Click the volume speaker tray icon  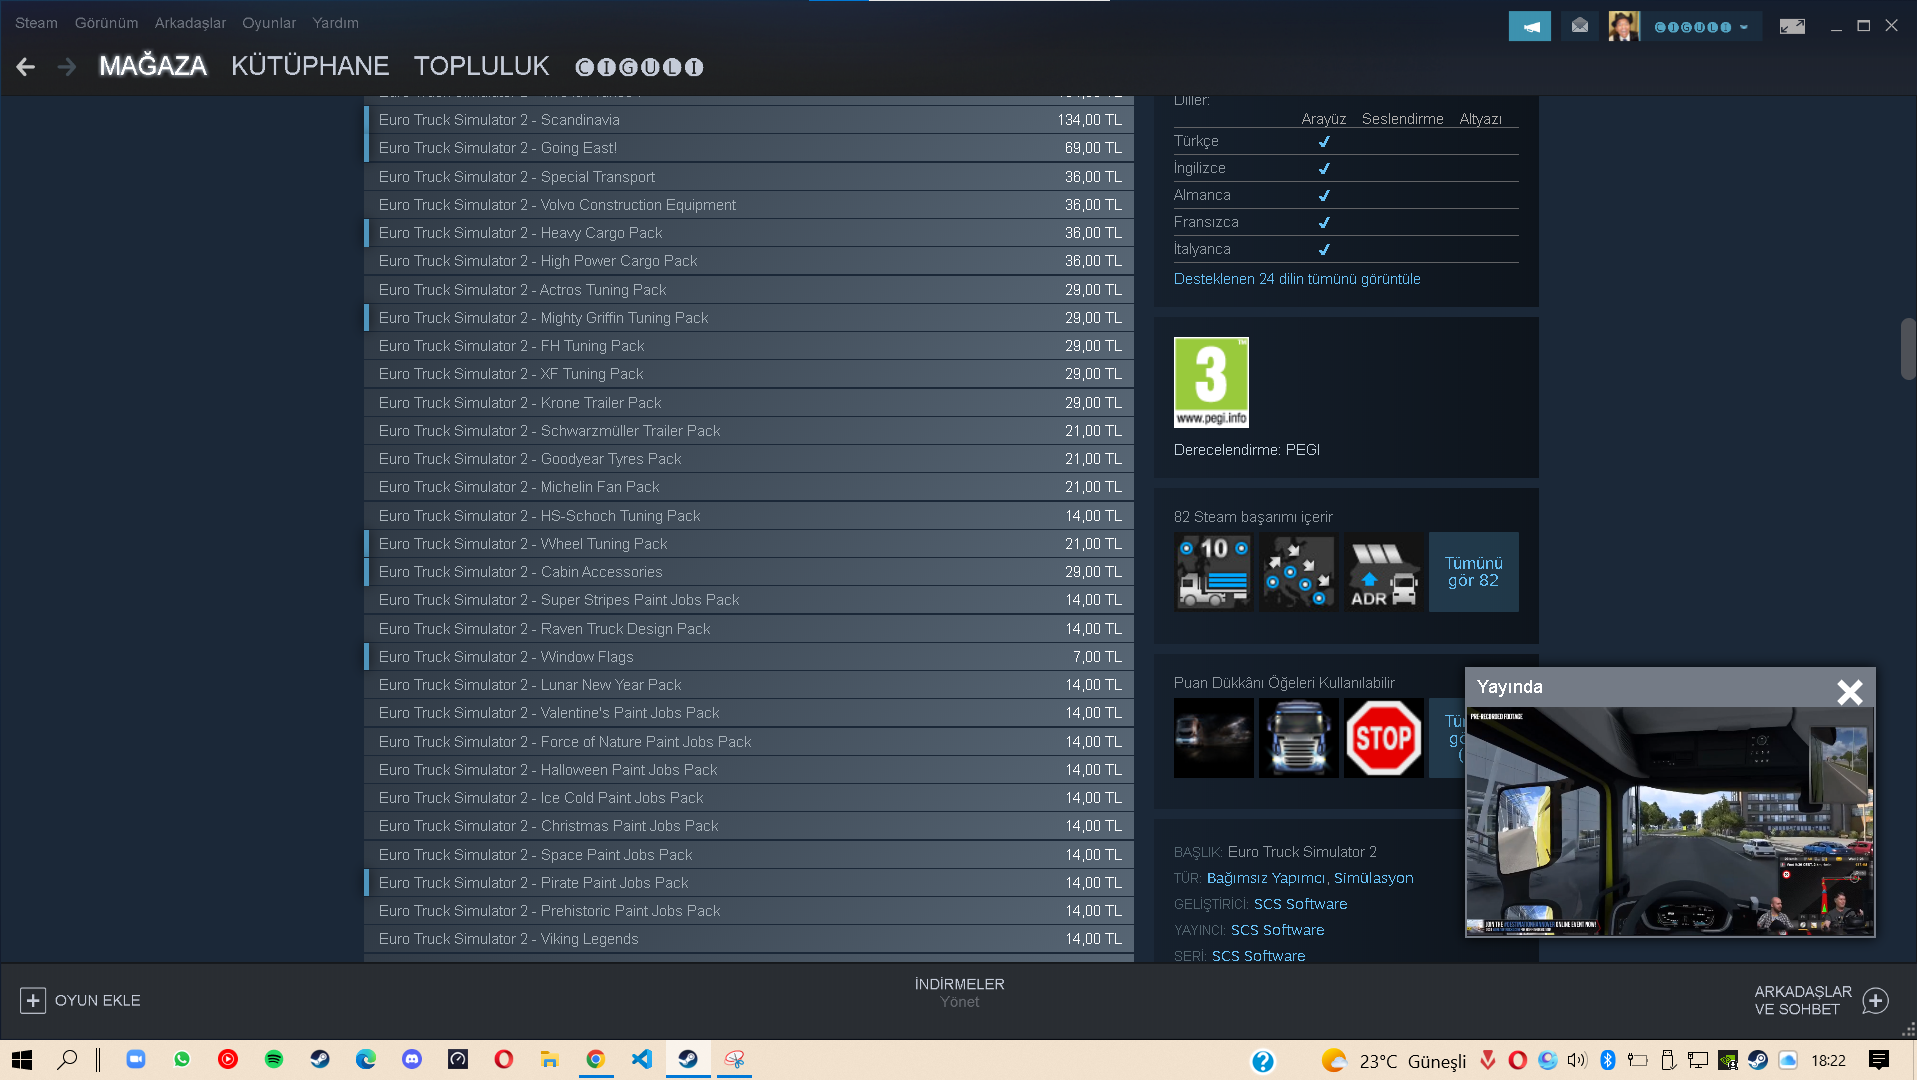tap(1577, 1060)
